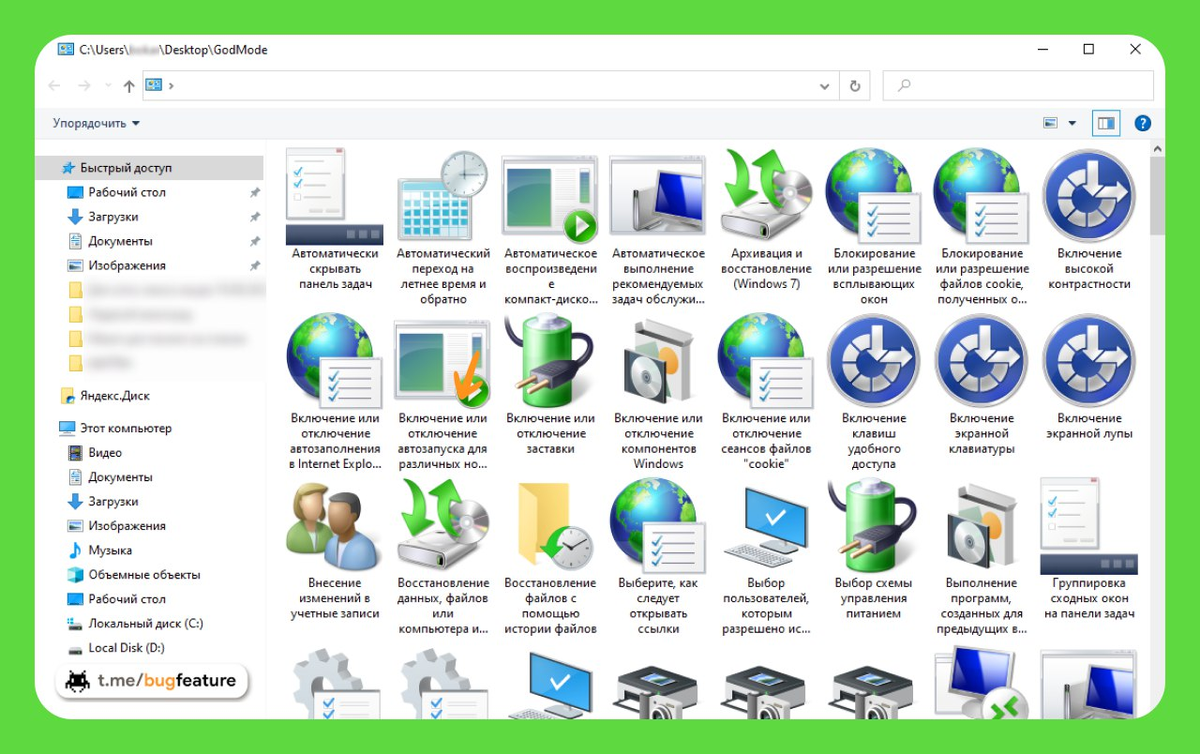
Task: Expand the address bar history dropdown
Action: (x=825, y=86)
